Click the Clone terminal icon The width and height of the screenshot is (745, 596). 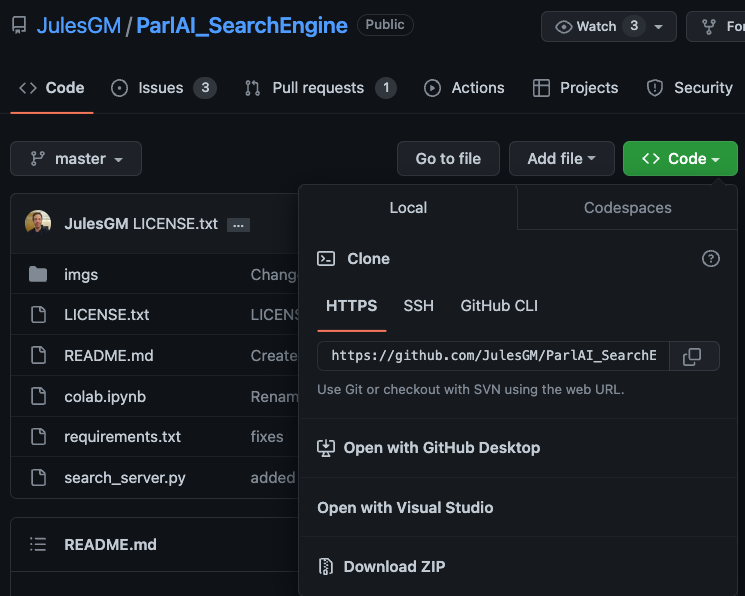(326, 259)
